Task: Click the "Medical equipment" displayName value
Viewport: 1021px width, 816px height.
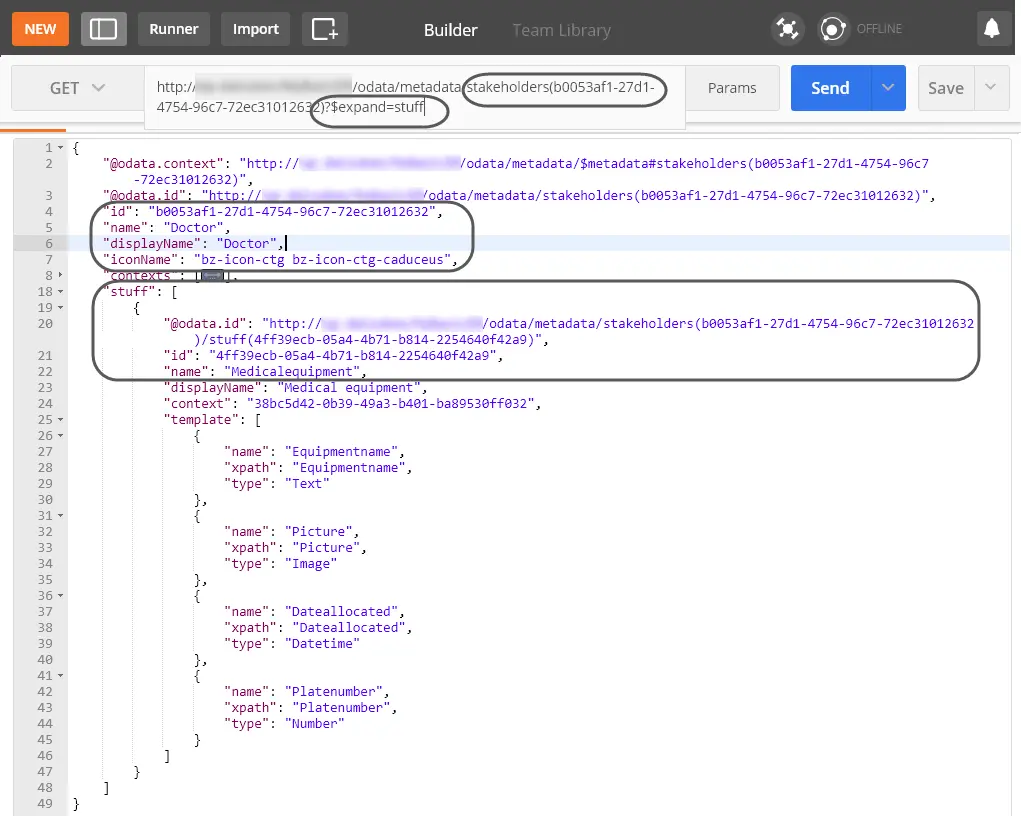Action: (349, 388)
